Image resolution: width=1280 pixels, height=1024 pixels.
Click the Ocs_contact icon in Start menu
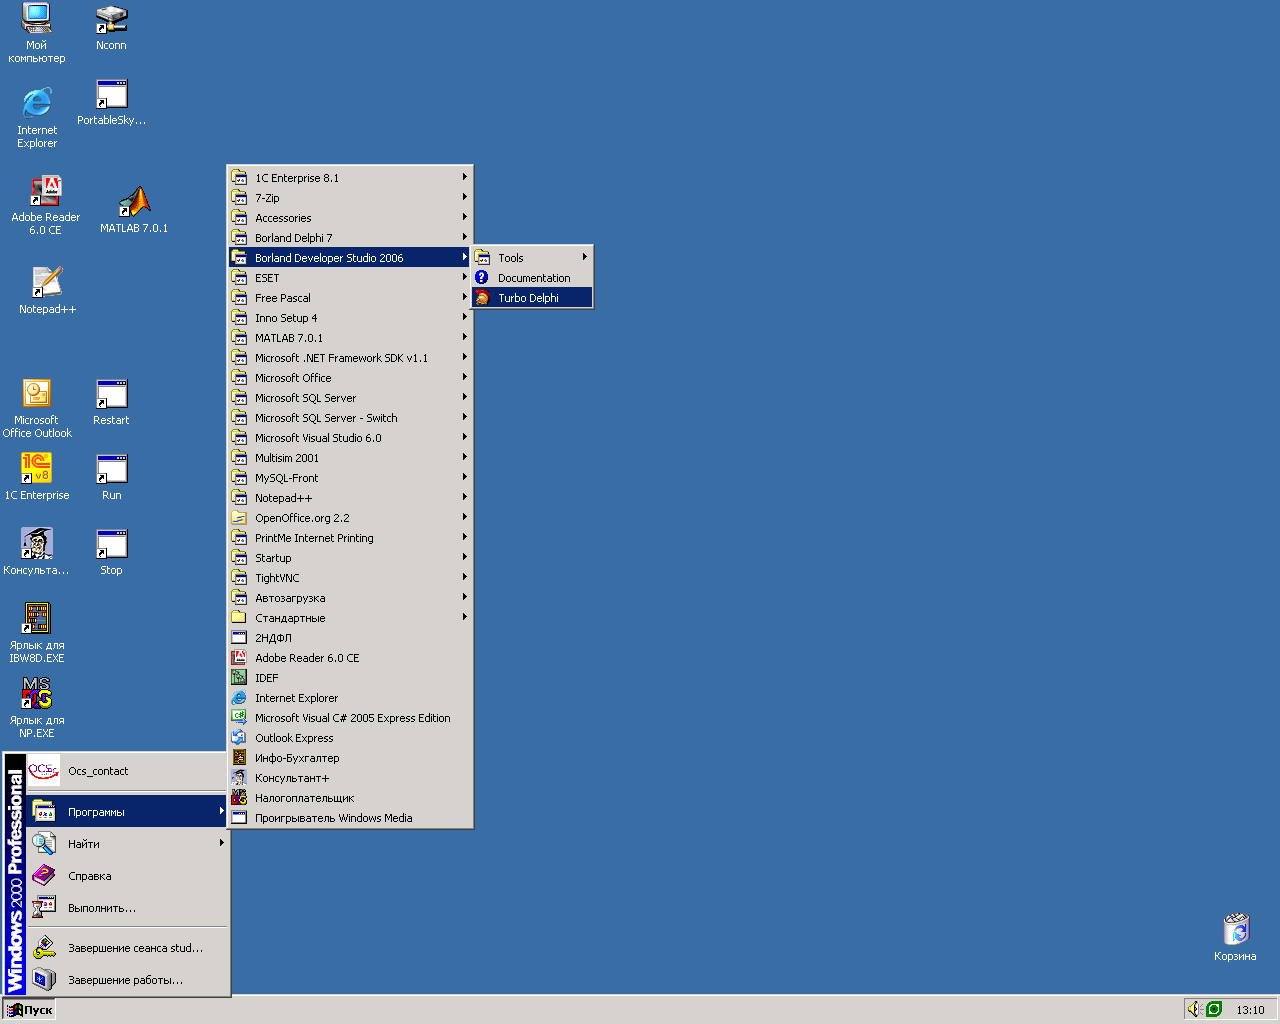pyautogui.click(x=43, y=771)
